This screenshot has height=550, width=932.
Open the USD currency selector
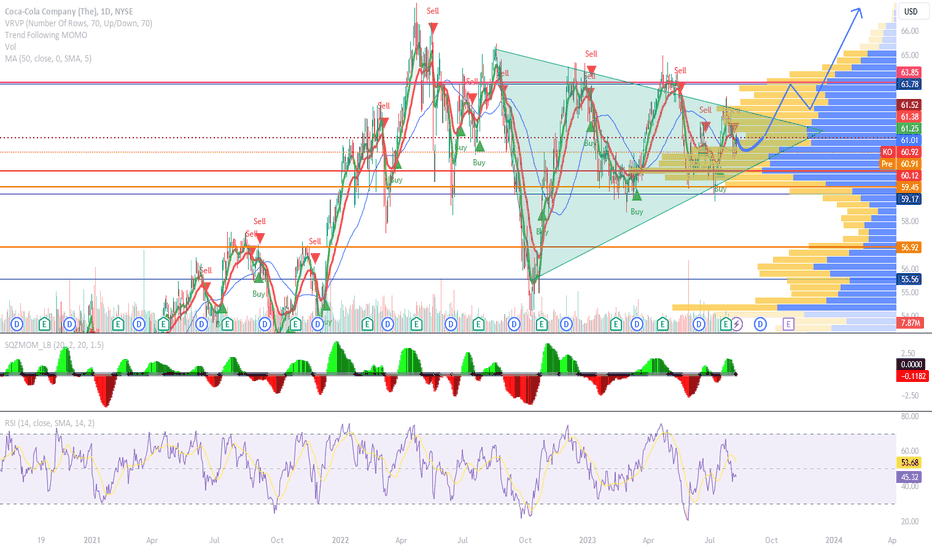tap(911, 11)
